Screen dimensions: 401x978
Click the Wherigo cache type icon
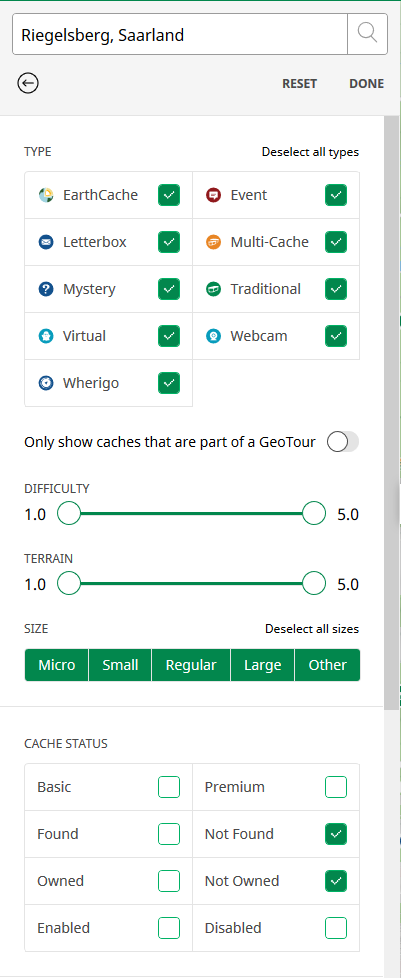coord(46,383)
